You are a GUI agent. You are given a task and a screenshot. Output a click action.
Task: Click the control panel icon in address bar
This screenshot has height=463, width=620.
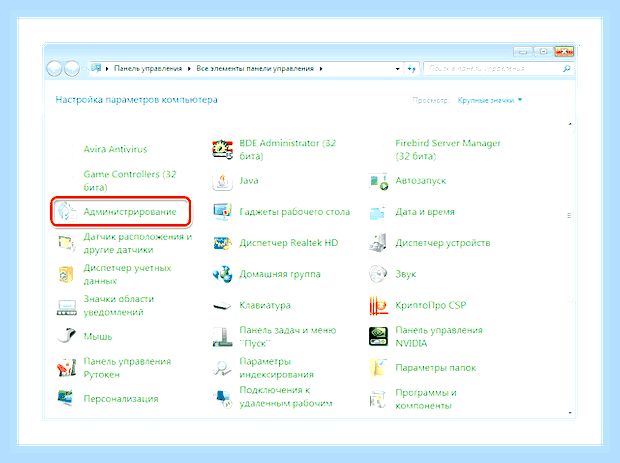pyautogui.click(x=96, y=68)
